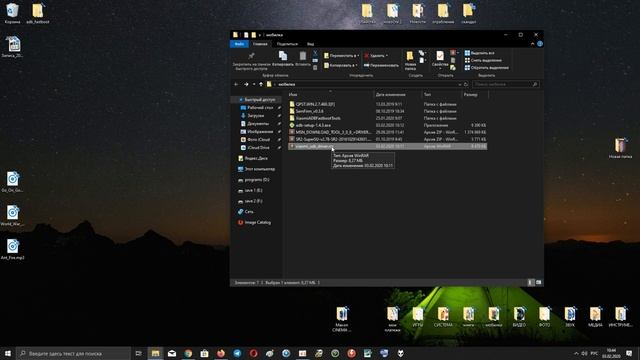Click the pin to Quick access ribbon icon

point(251,56)
